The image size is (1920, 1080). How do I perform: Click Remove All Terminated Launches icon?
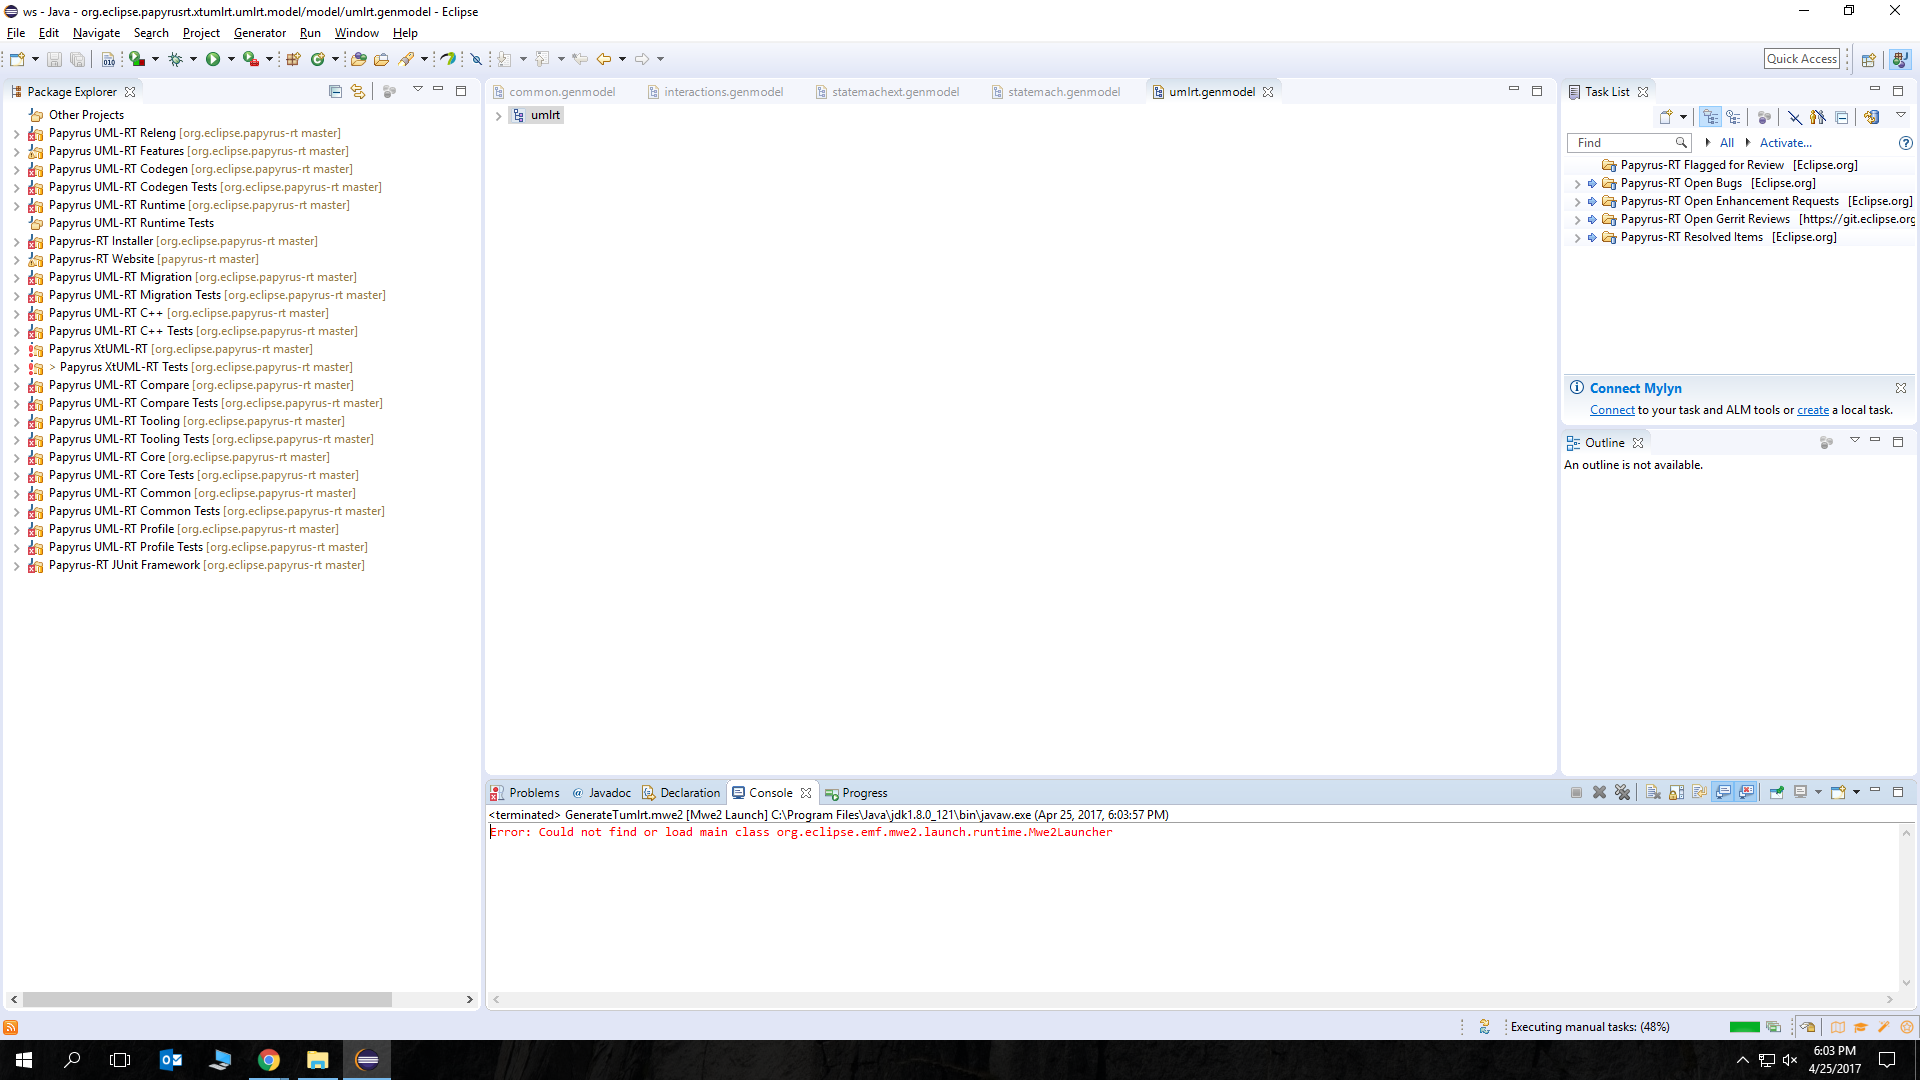(x=1622, y=792)
